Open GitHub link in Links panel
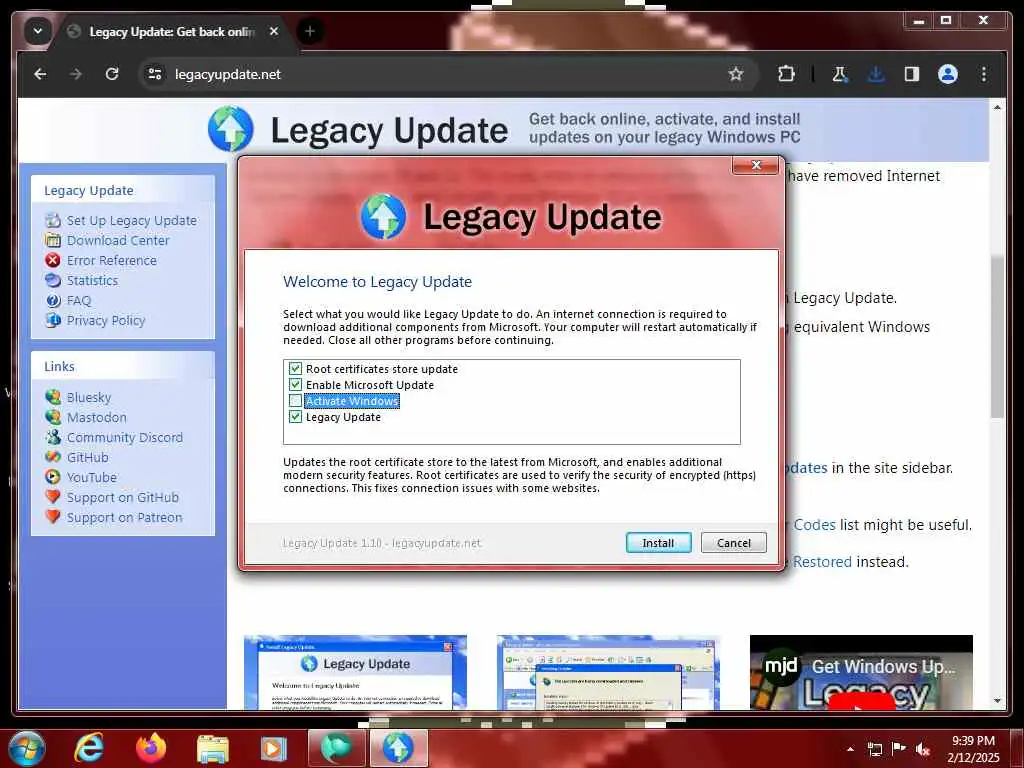 [88, 458]
